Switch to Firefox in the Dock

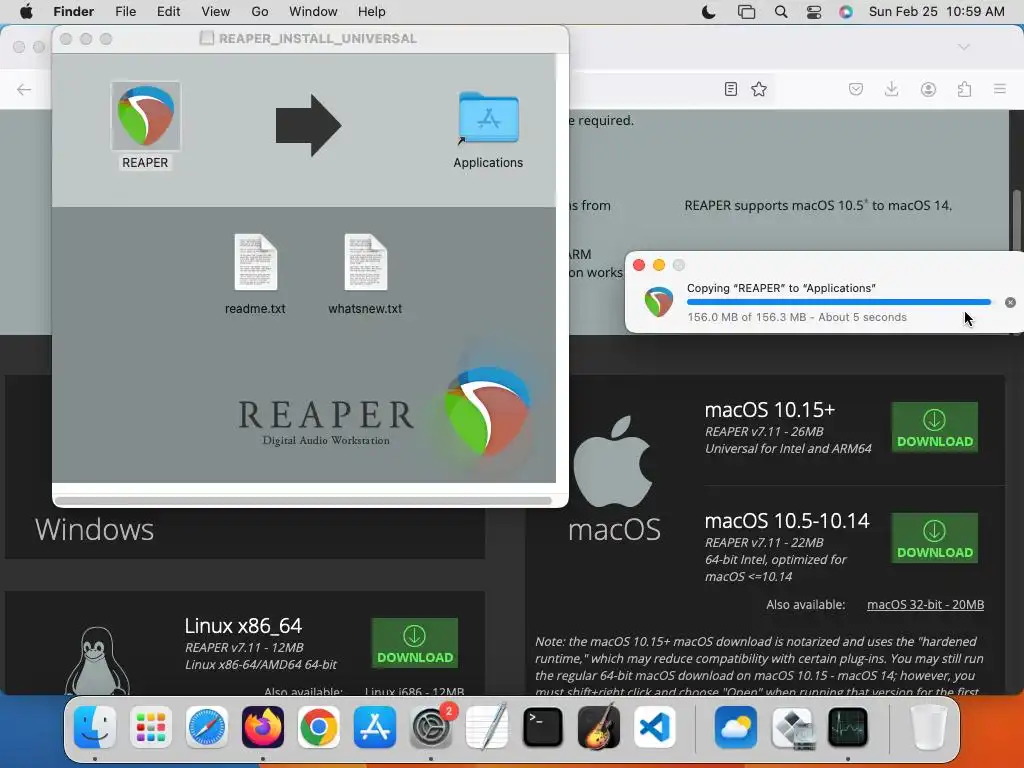pyautogui.click(x=263, y=727)
